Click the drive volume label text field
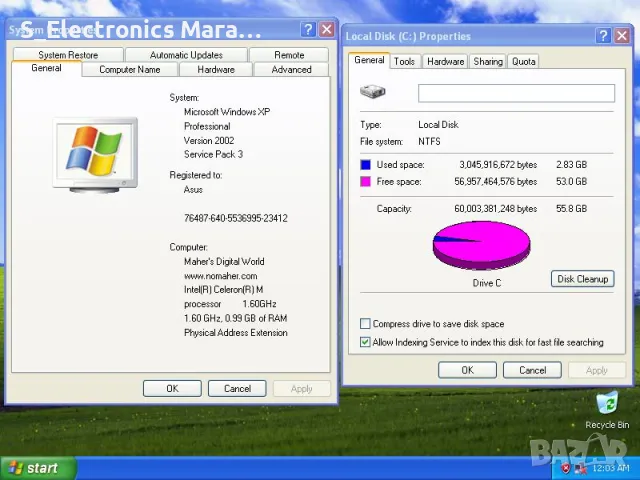 tap(516, 93)
